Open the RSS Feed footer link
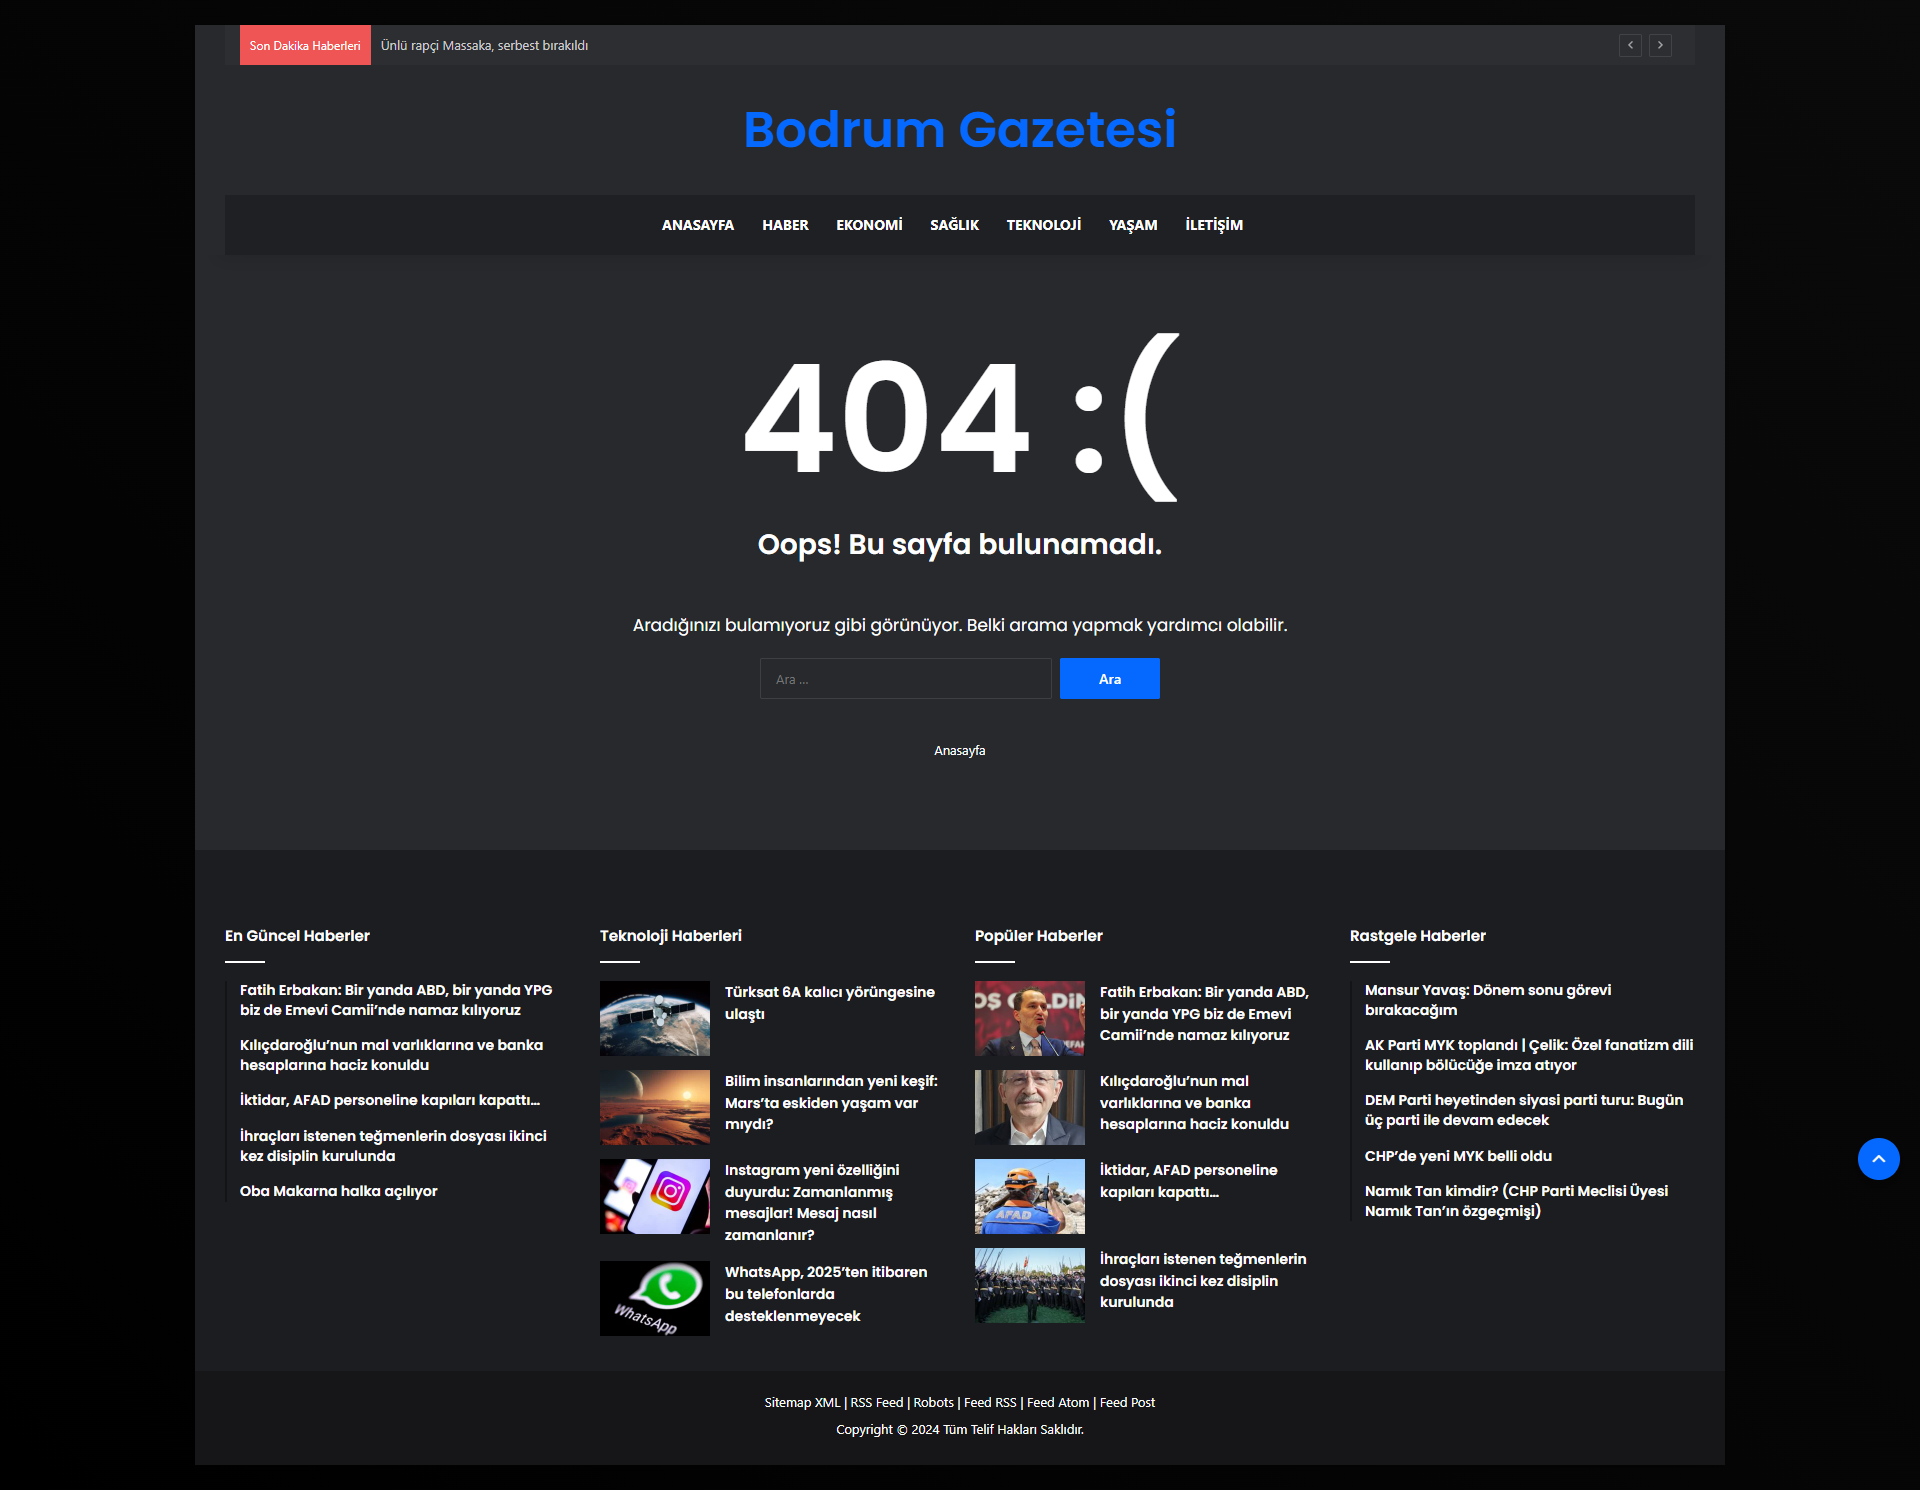The height and width of the screenshot is (1490, 1920). pos(876,1402)
